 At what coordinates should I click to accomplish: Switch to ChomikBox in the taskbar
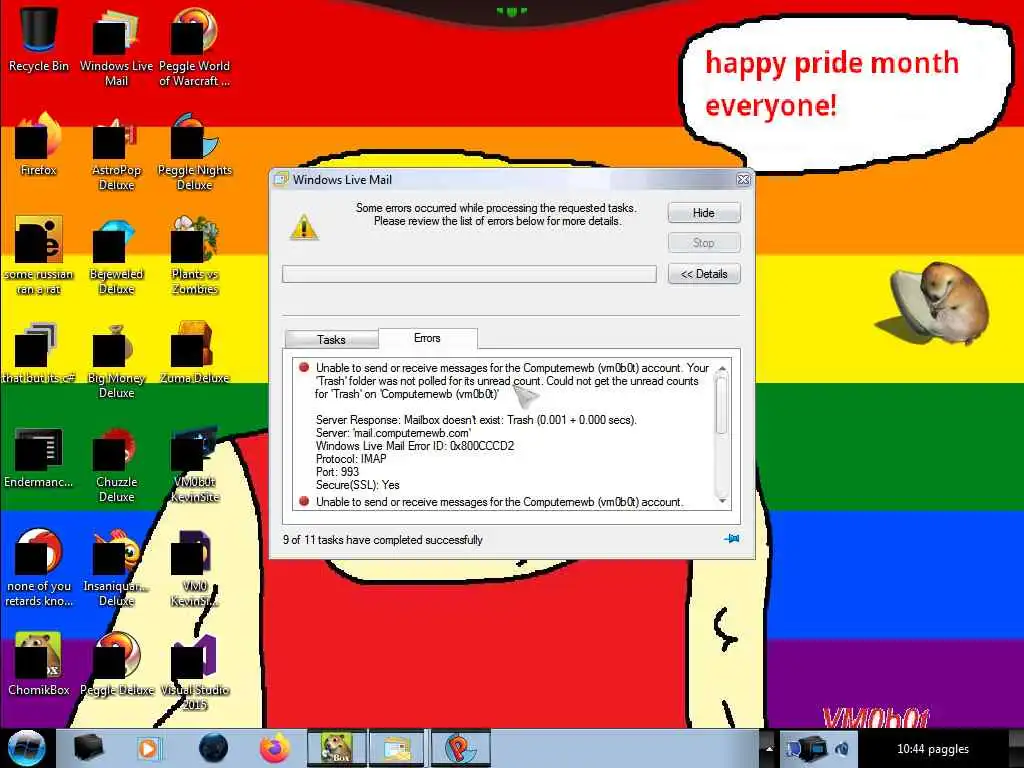(336, 748)
